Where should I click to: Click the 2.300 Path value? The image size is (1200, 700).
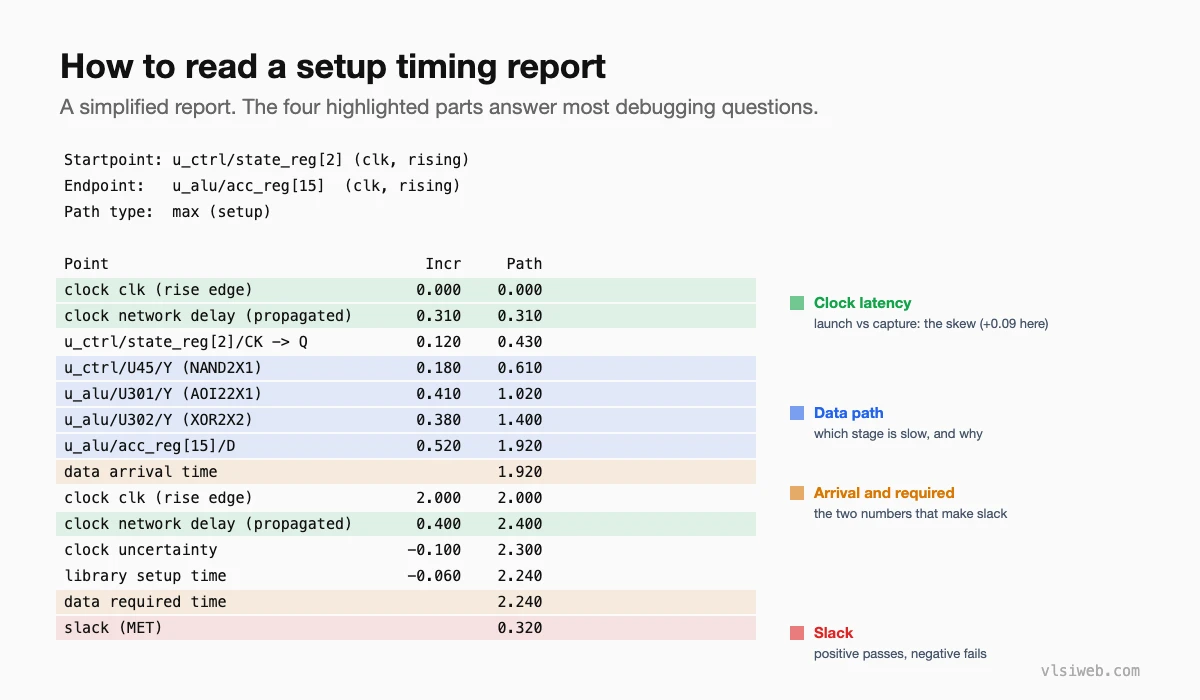coord(520,550)
